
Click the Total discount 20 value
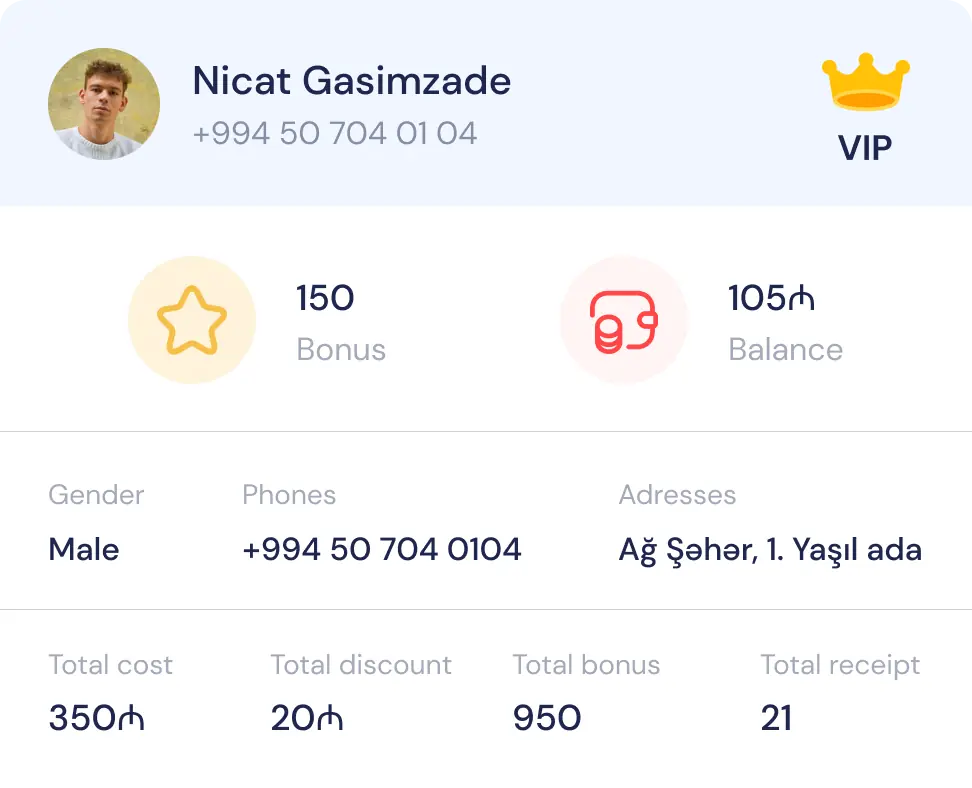[x=306, y=718]
